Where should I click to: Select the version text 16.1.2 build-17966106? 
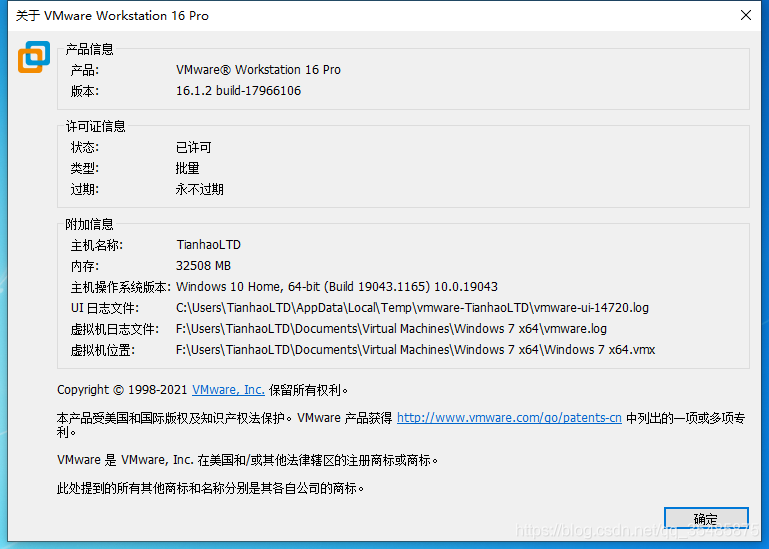point(238,91)
